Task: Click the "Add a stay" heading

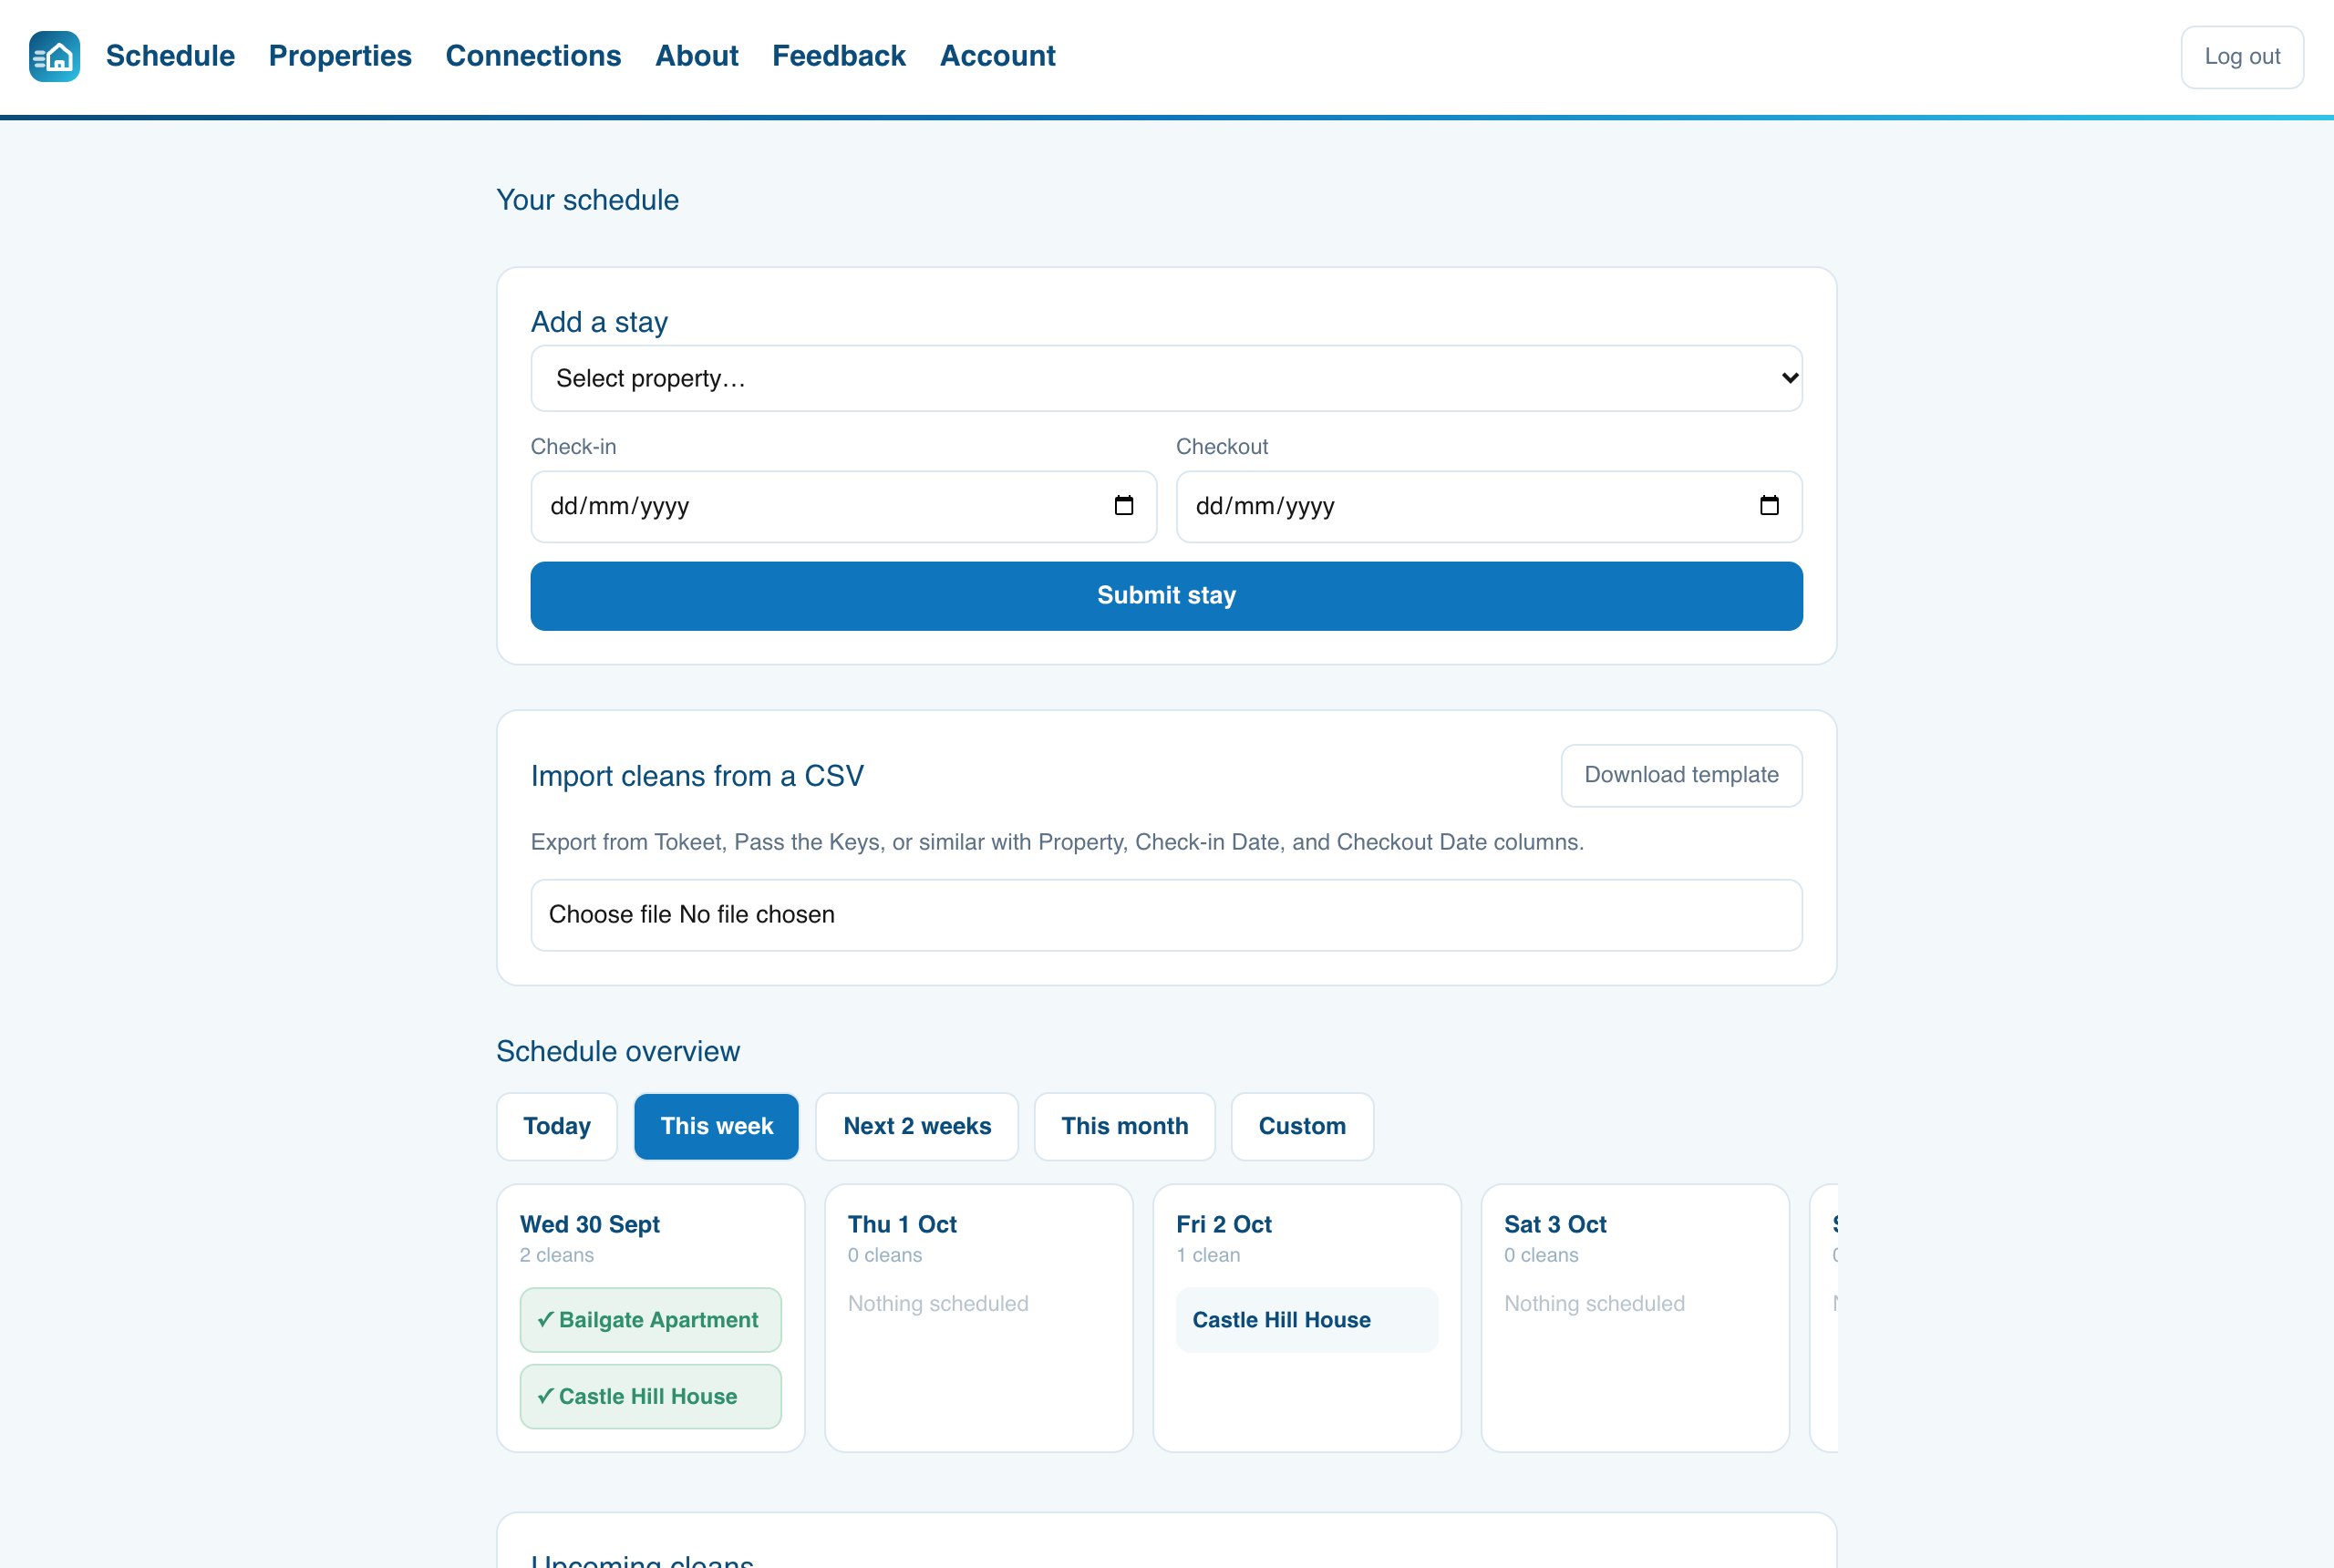Action: [599, 322]
